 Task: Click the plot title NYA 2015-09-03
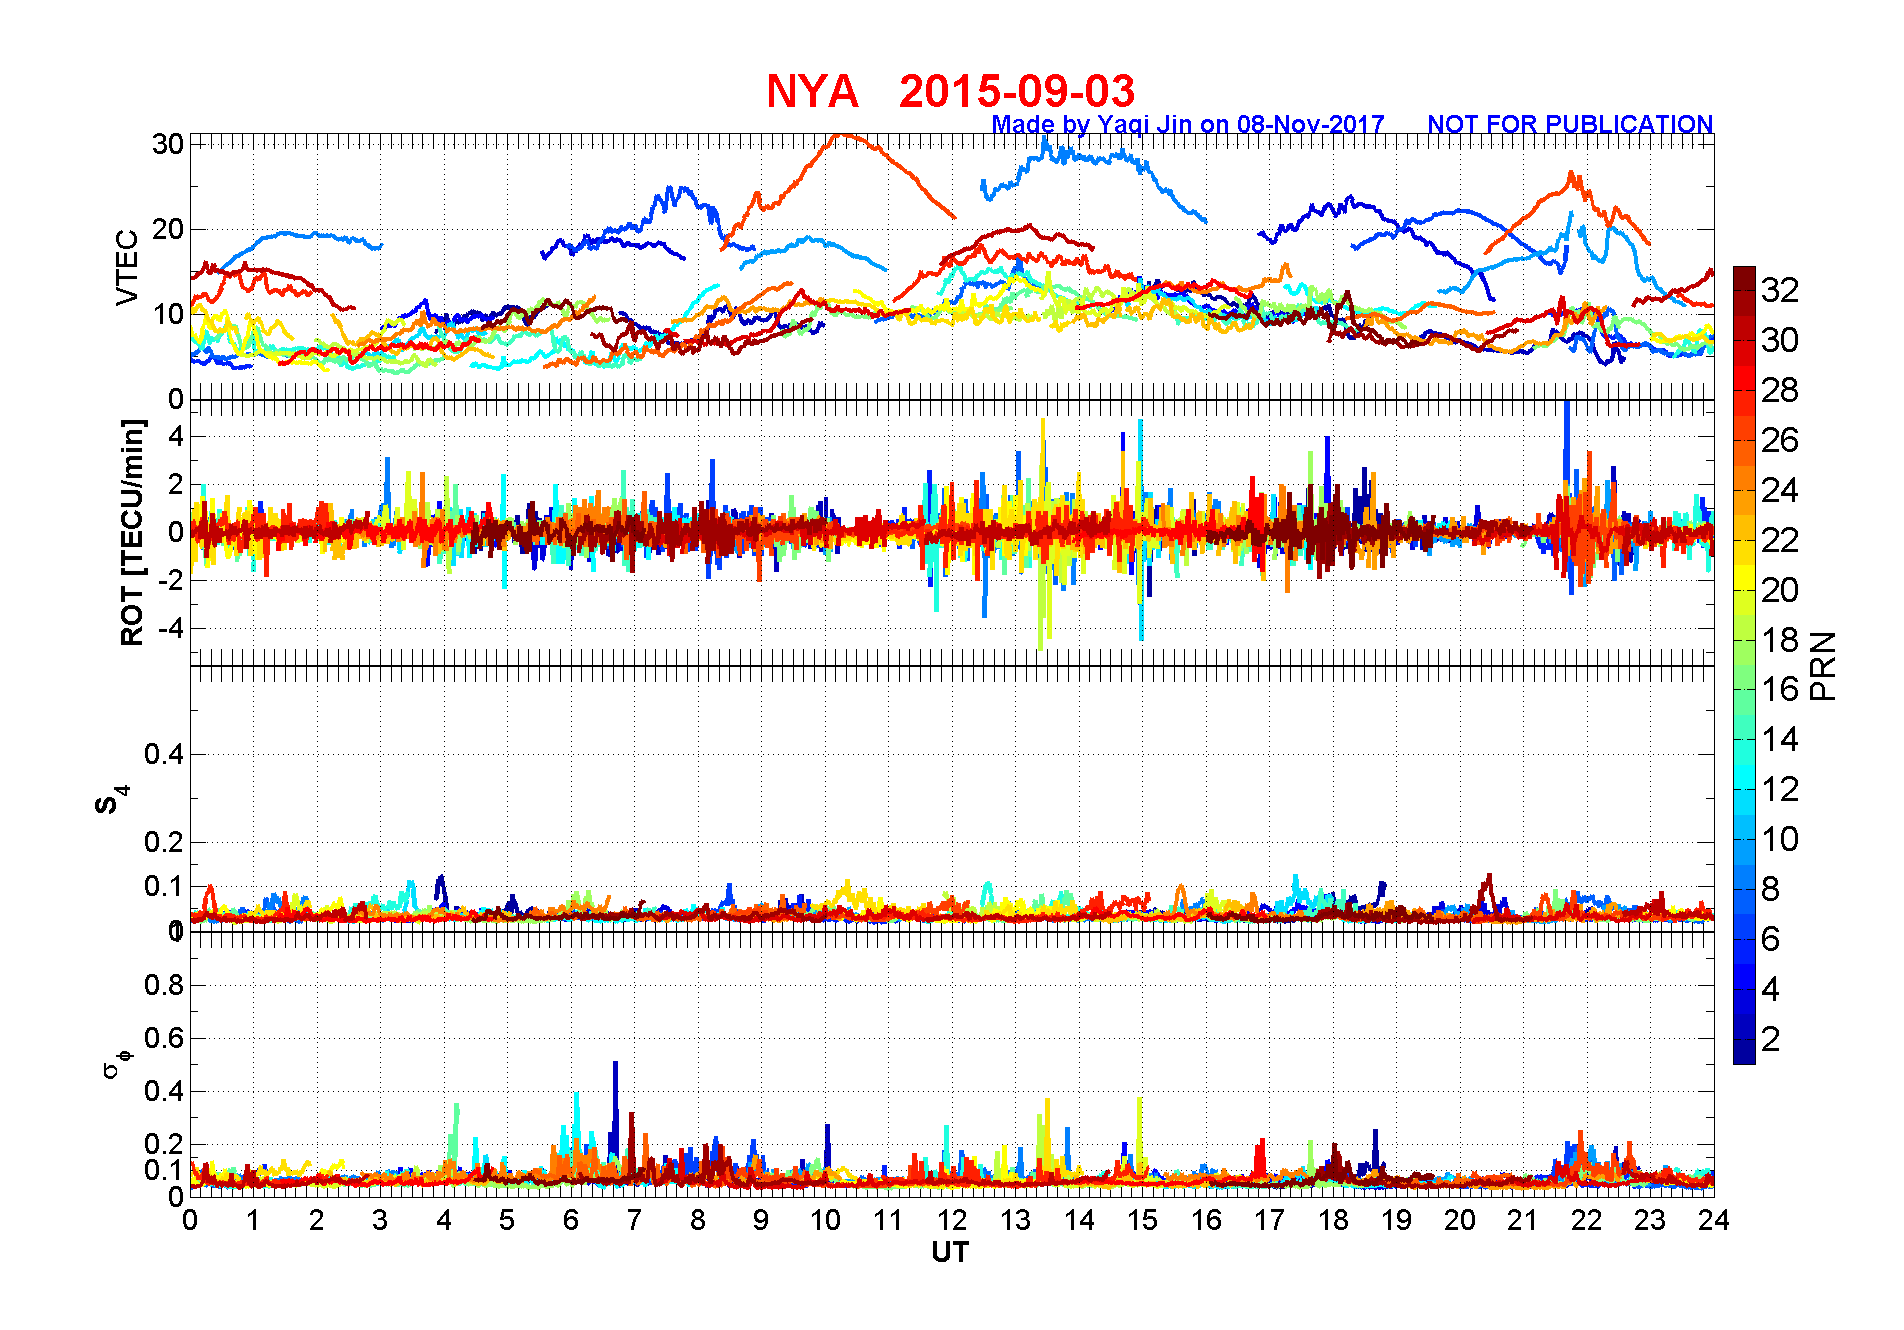click(950, 92)
